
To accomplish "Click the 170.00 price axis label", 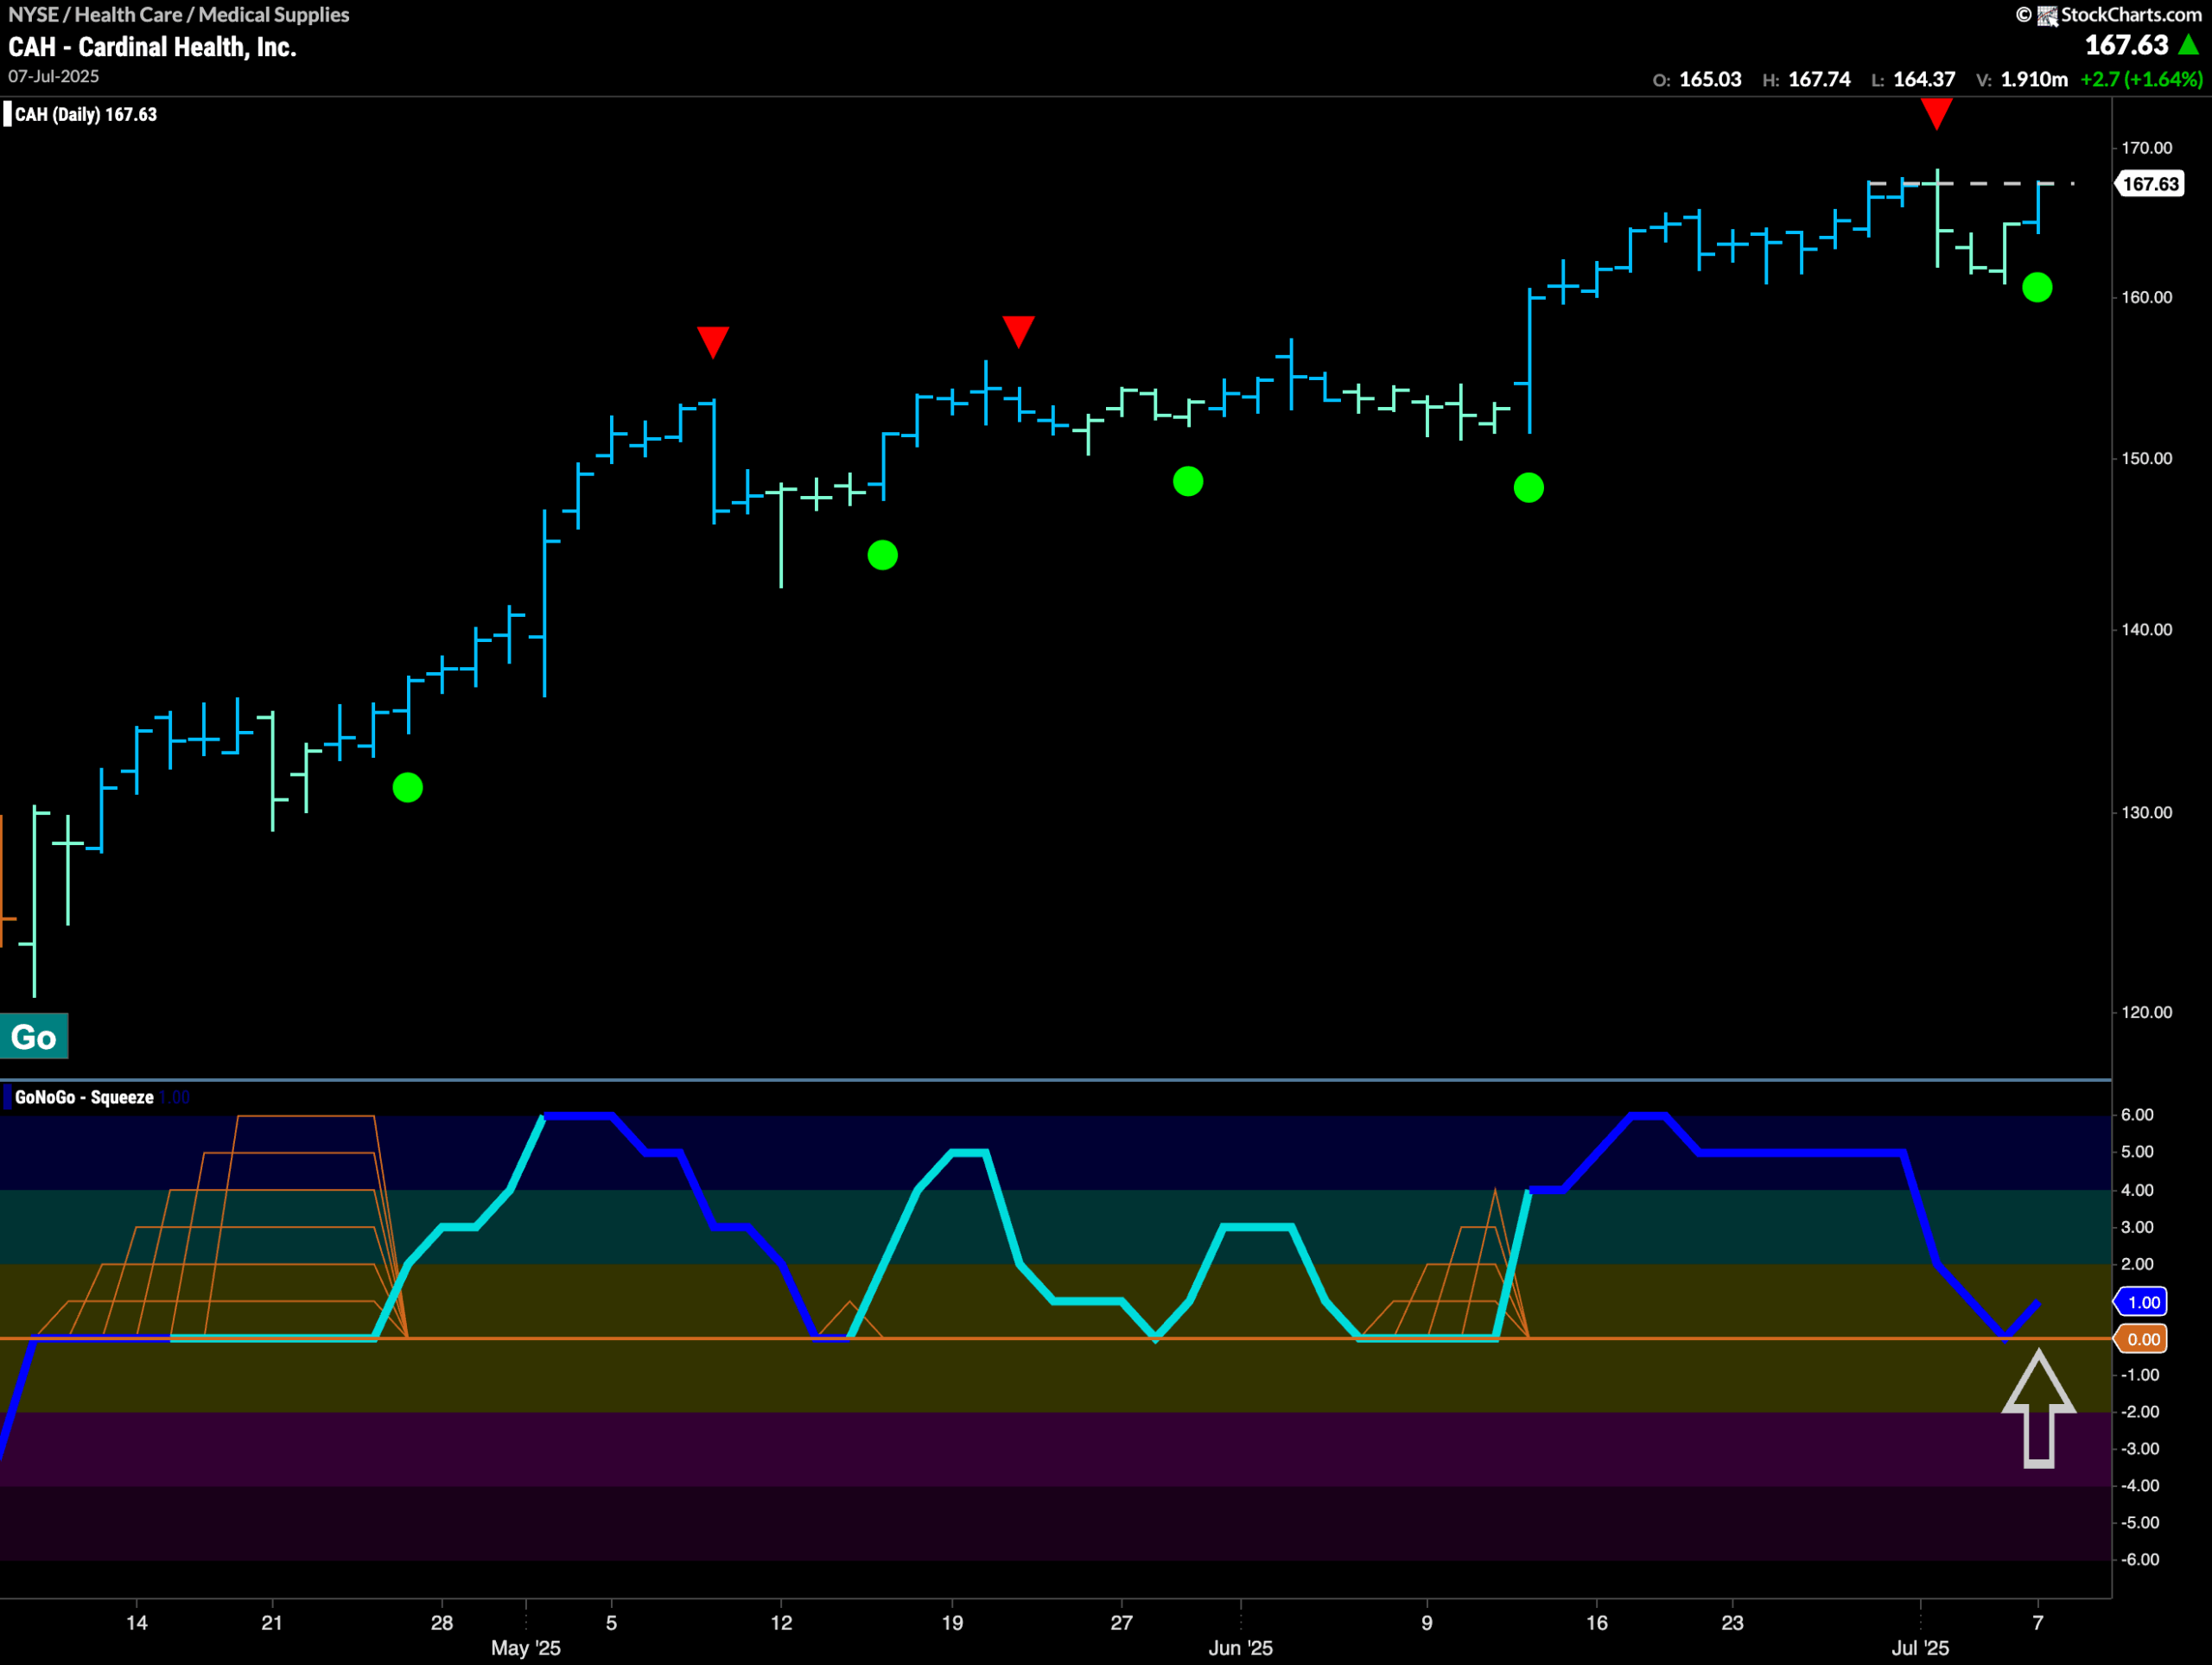I will 2147,148.
